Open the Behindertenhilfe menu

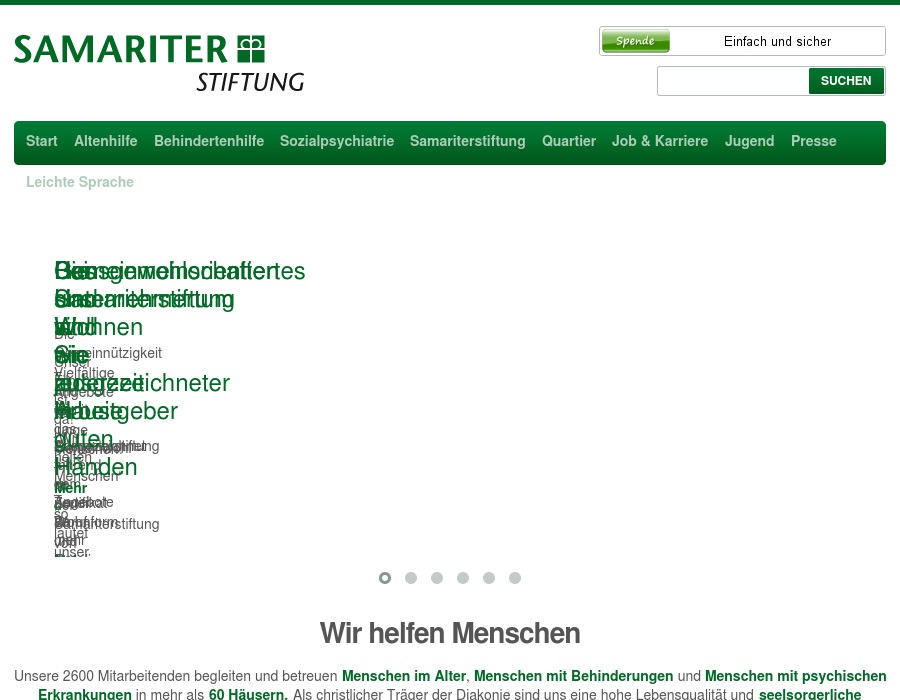click(x=209, y=141)
